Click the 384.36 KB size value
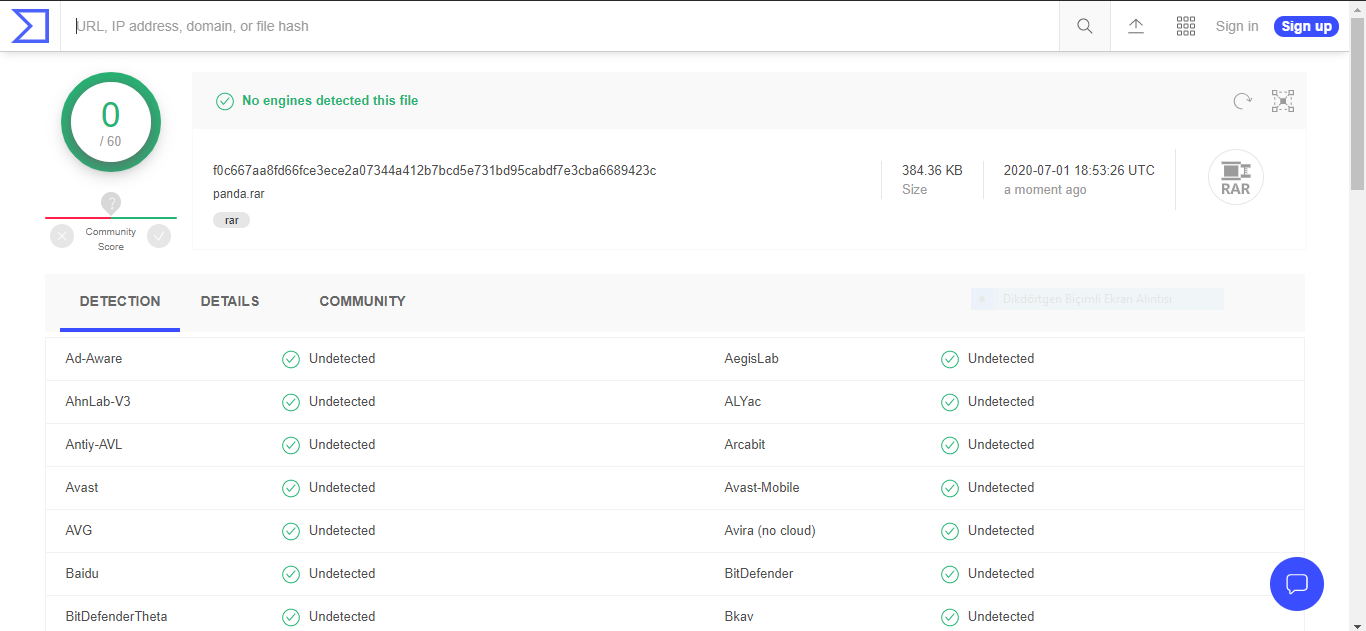This screenshot has width=1366, height=631. click(x=932, y=171)
